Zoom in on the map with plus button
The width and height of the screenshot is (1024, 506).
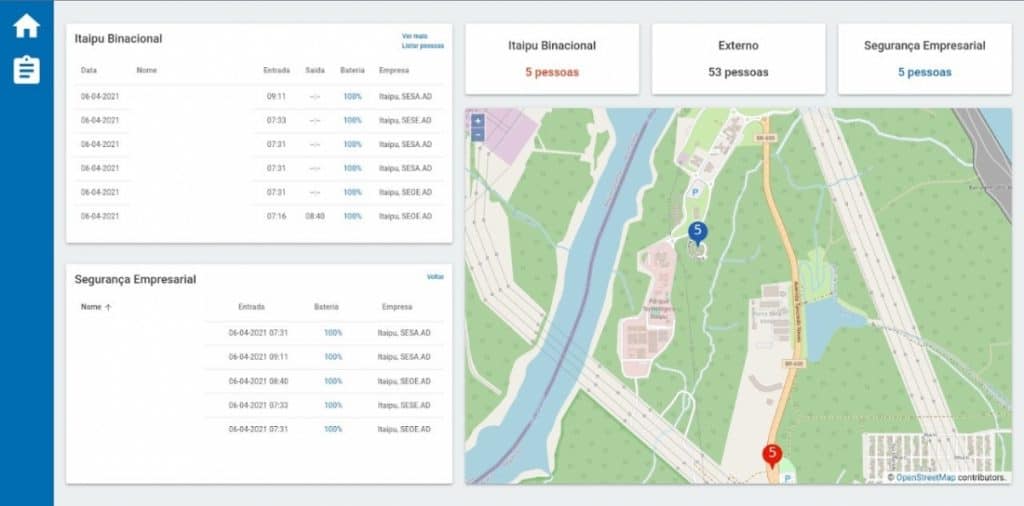477,121
